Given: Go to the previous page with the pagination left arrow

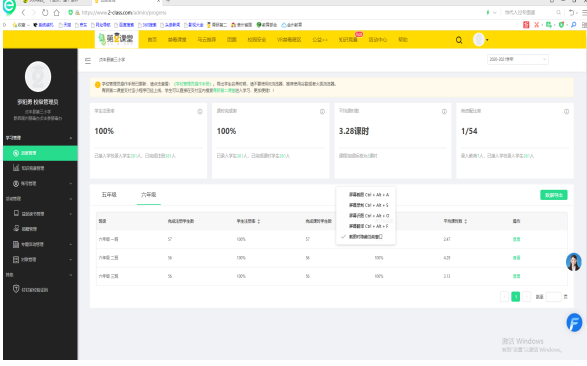Looking at the screenshot, I should tap(505, 297).
